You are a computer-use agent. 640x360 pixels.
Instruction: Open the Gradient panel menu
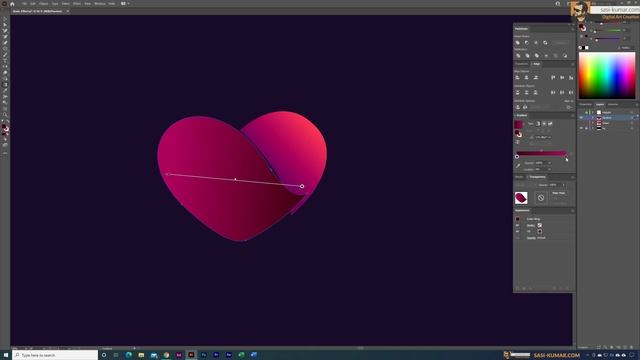572,116
